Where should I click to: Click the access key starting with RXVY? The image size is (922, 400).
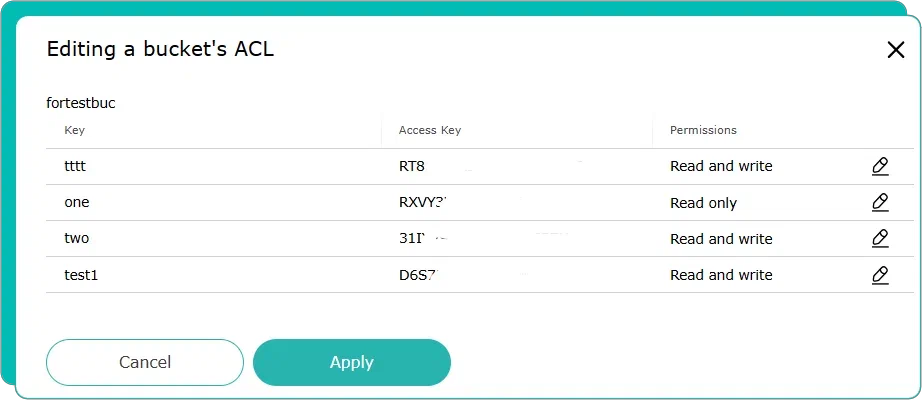coord(422,202)
